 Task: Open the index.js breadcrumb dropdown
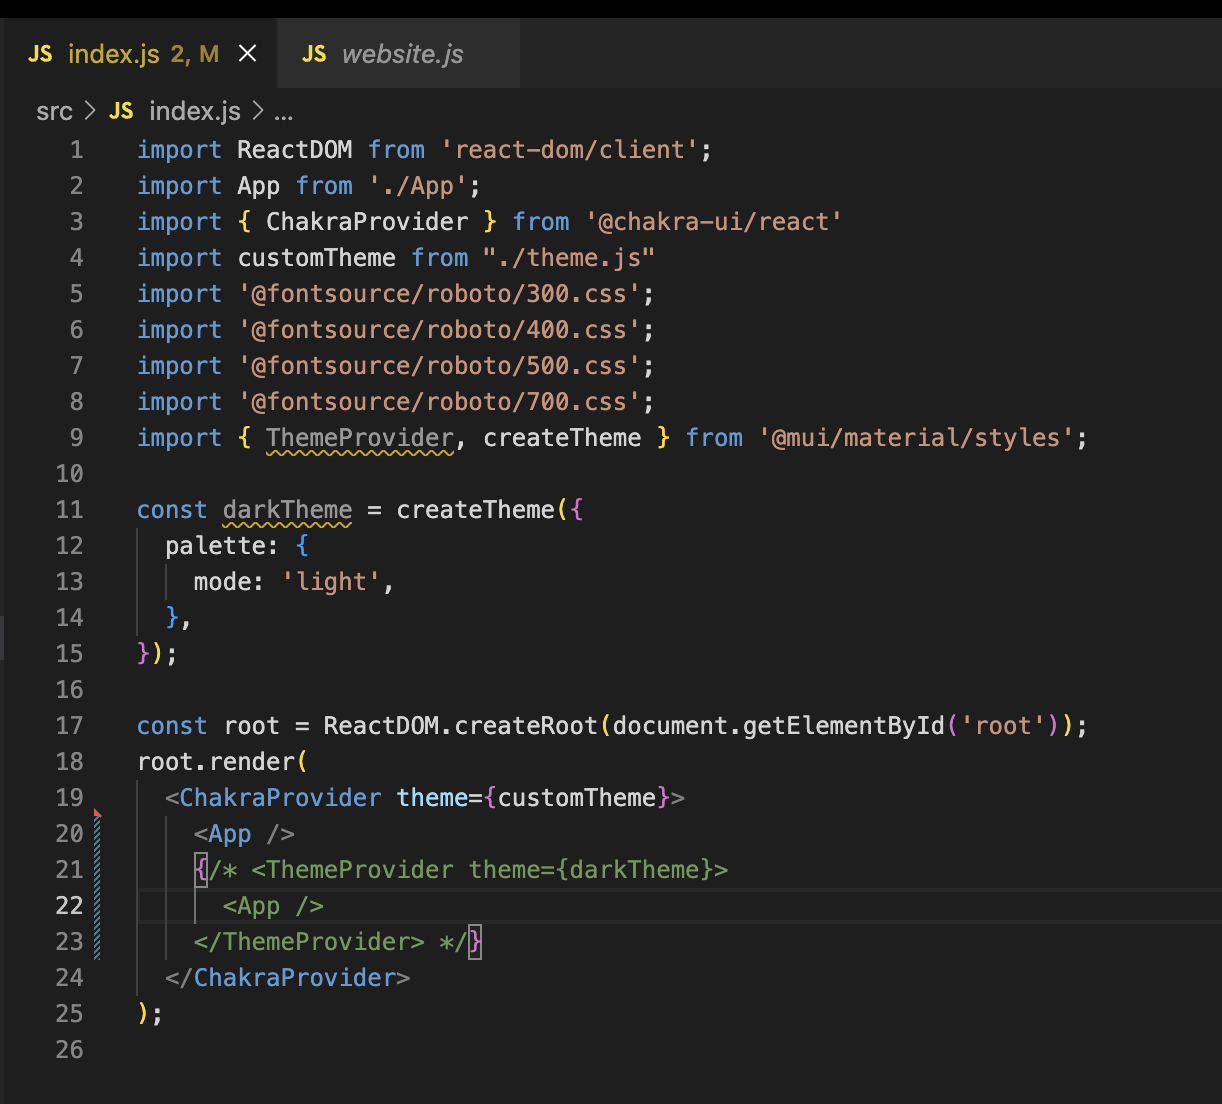coord(194,111)
